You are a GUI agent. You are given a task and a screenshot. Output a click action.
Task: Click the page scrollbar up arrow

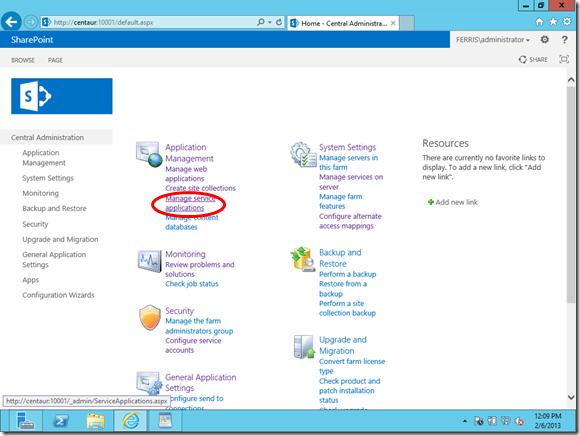[x=571, y=80]
